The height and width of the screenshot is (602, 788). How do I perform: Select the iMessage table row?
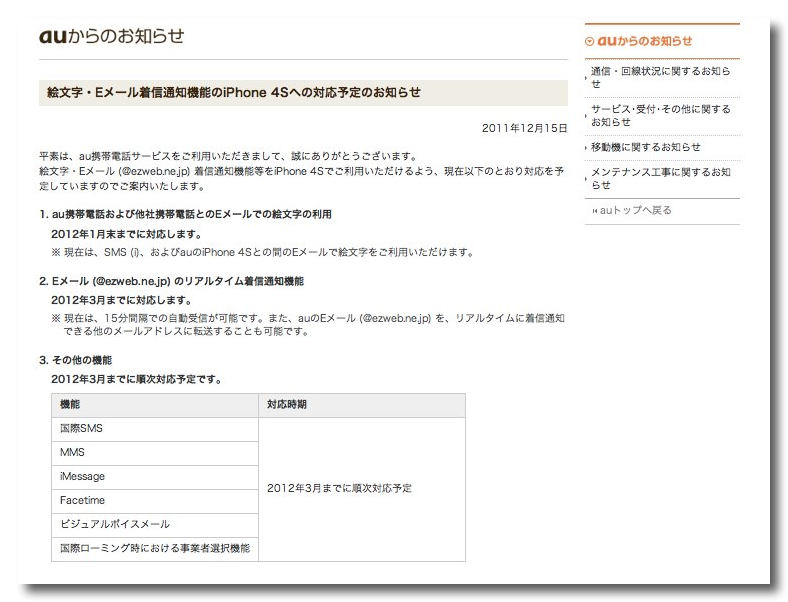click(155, 477)
